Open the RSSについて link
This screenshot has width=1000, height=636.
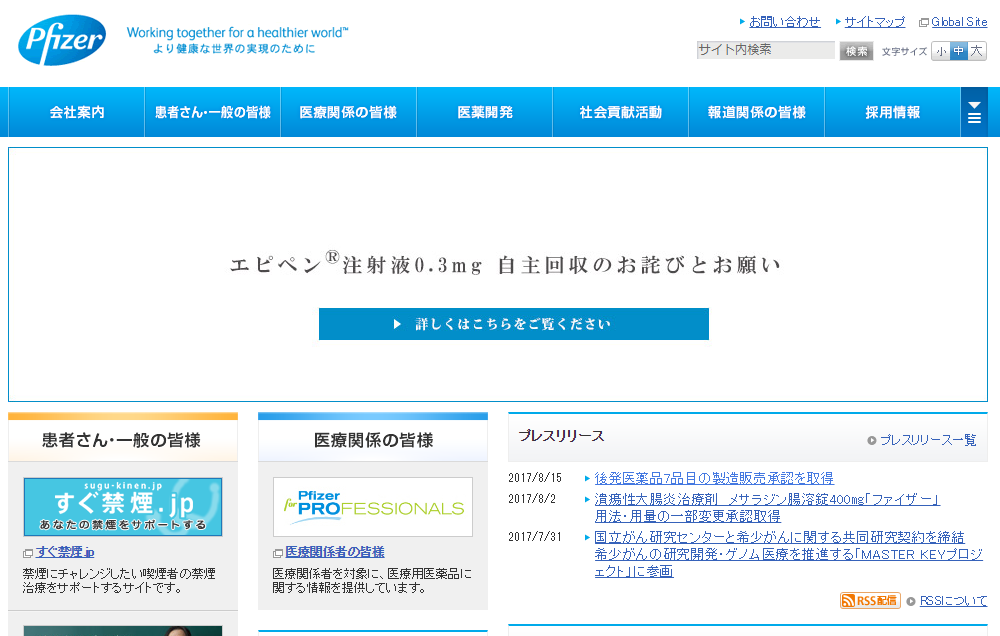[953, 600]
